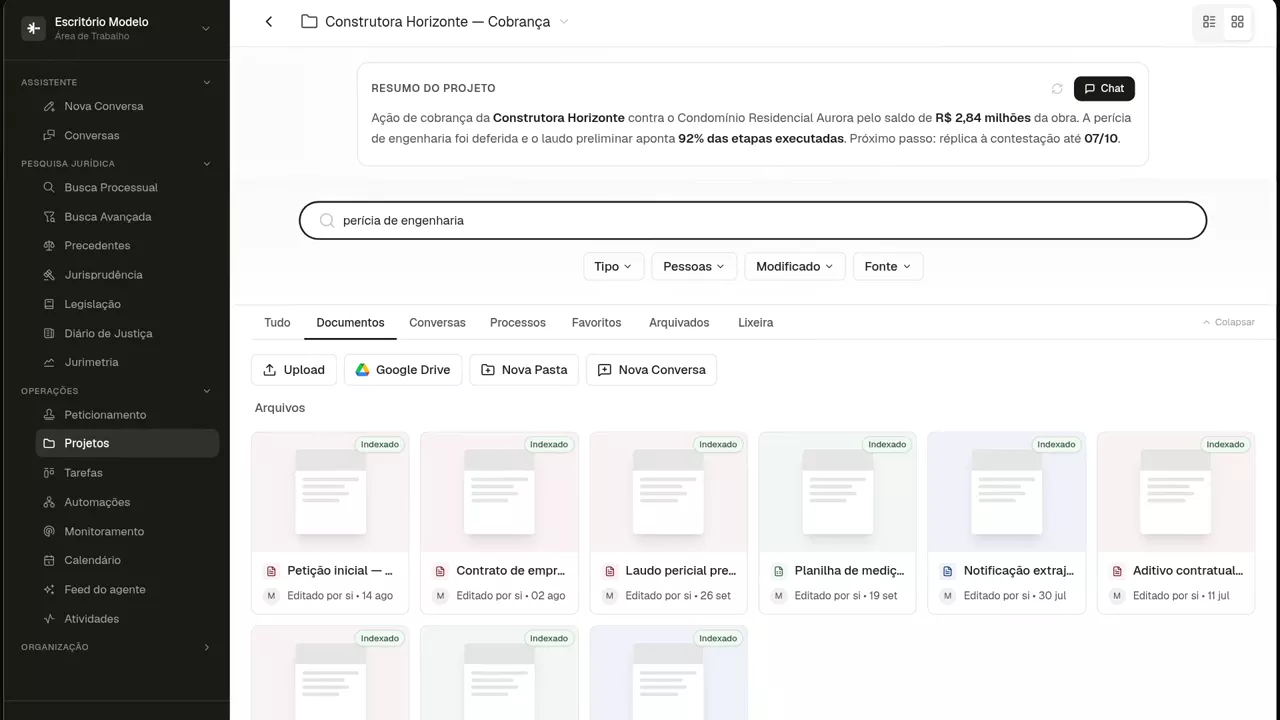This screenshot has height=720, width=1280.
Task: Click the Peticionamento stamp icon
Action: click(49, 415)
